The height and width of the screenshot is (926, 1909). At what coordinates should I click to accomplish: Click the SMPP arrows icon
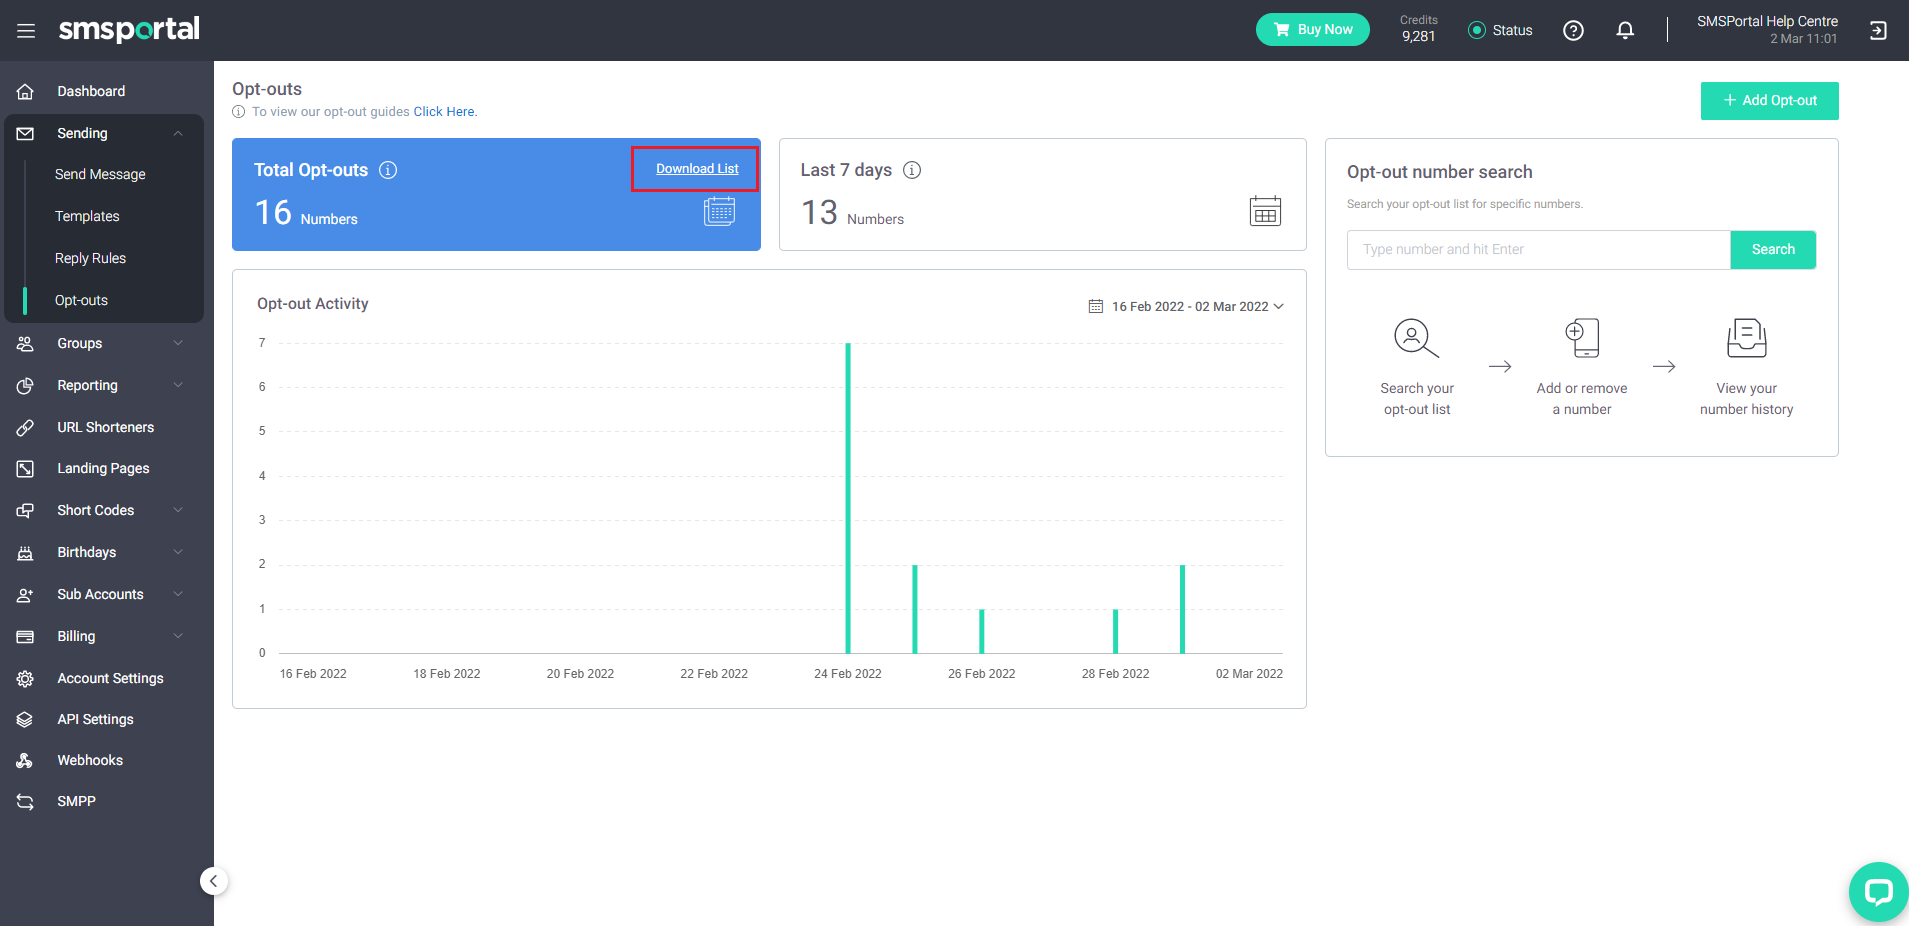26,801
